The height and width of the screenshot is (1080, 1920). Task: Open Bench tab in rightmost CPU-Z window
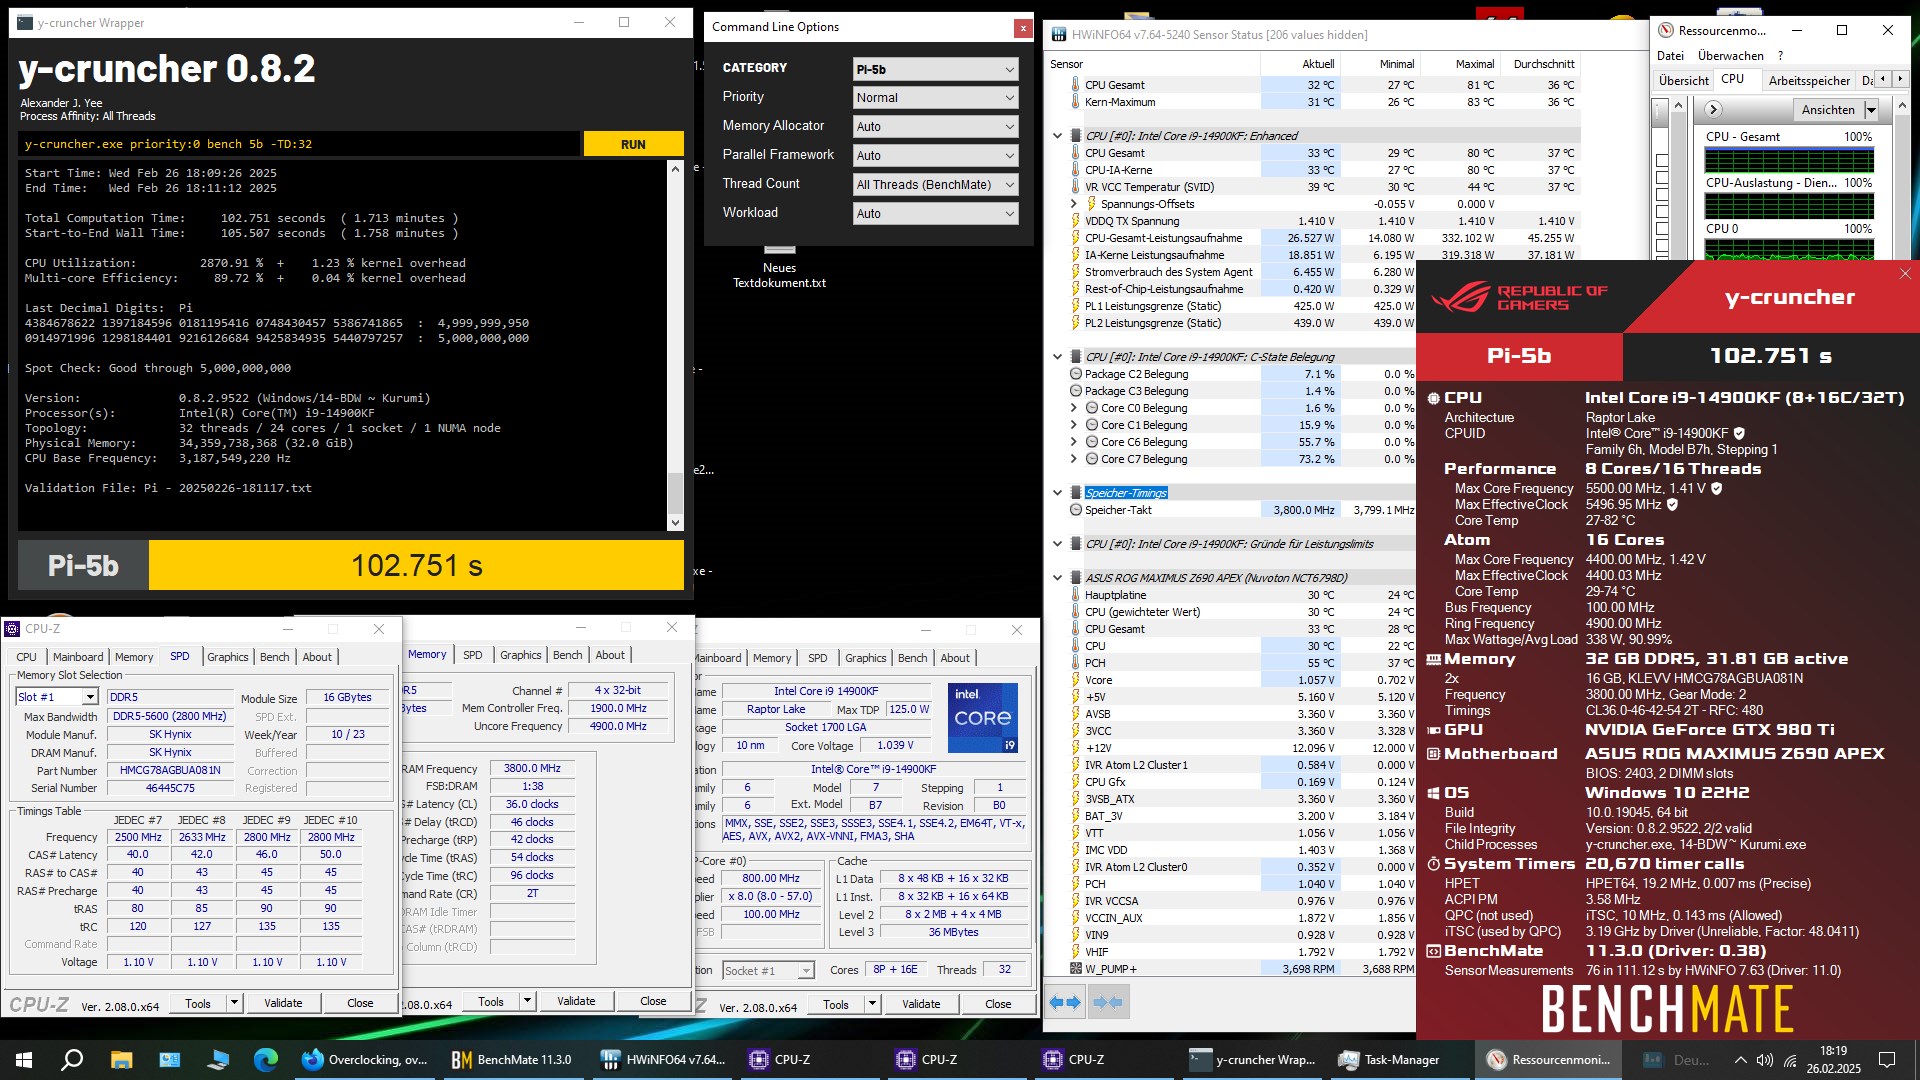tap(912, 658)
